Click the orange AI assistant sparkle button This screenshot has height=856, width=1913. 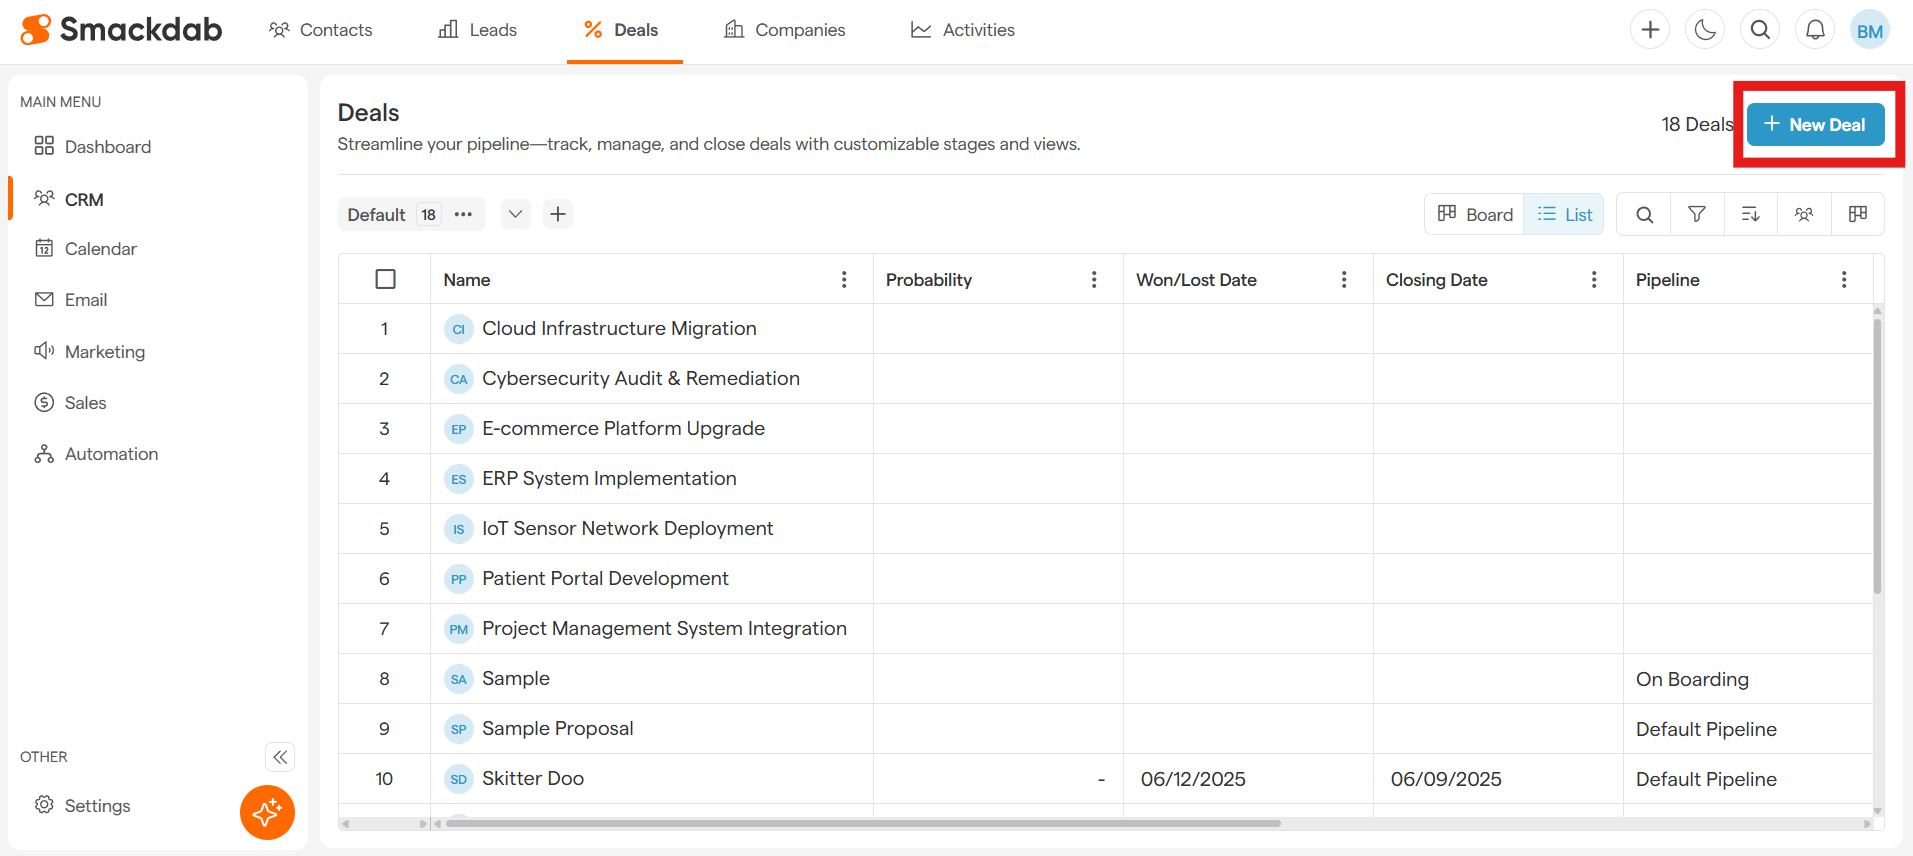click(x=267, y=812)
